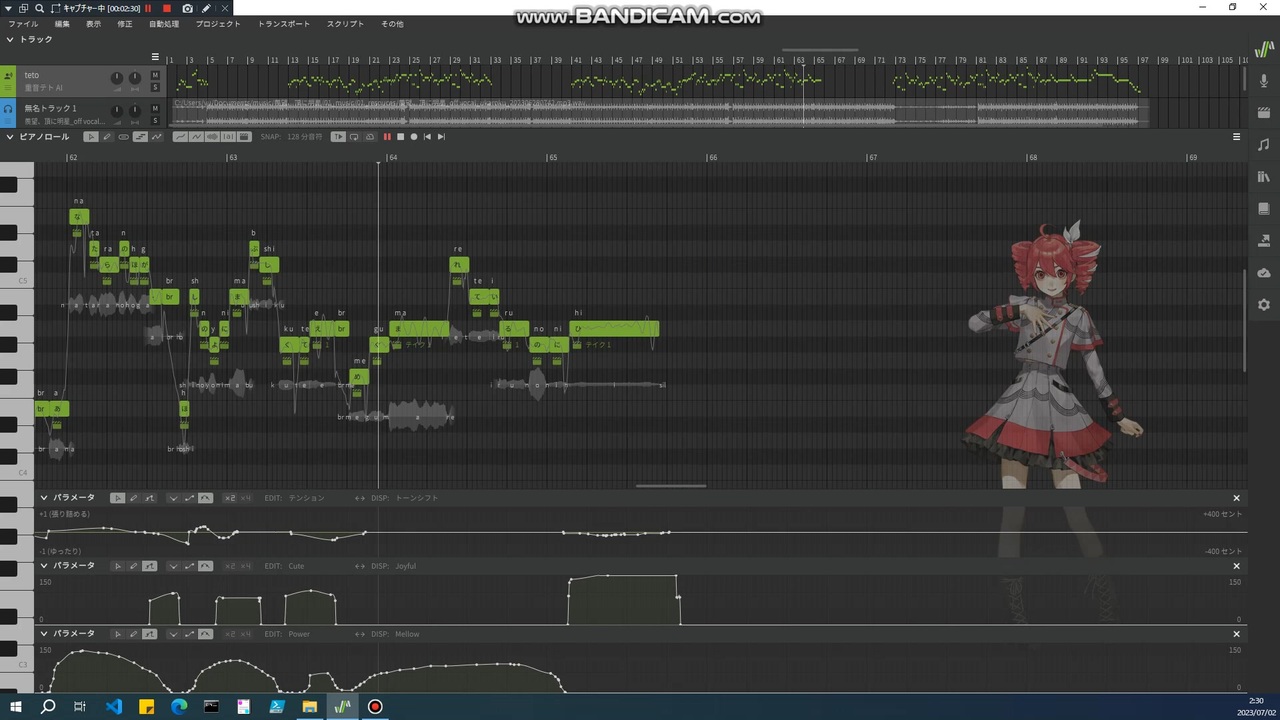Collapse the ピアノロール panel
1280x720 pixels.
10,137
